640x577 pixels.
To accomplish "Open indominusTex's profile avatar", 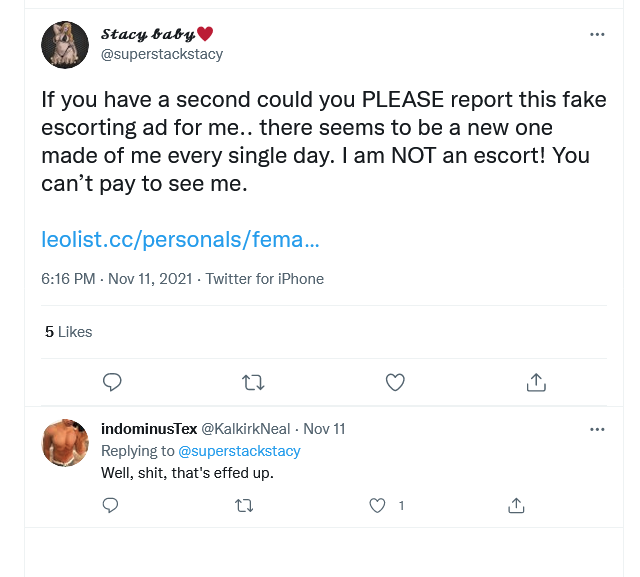I will click(65, 443).
